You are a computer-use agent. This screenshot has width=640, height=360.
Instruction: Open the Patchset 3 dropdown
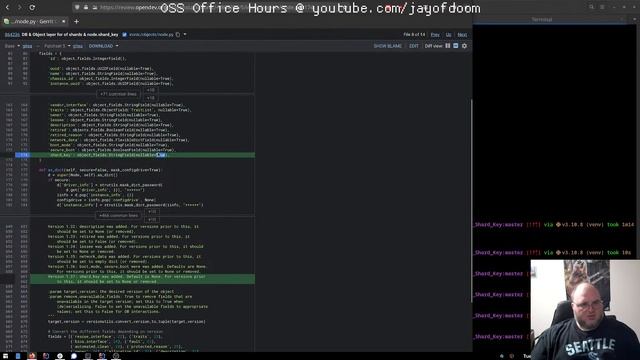pyautogui.click(x=57, y=46)
